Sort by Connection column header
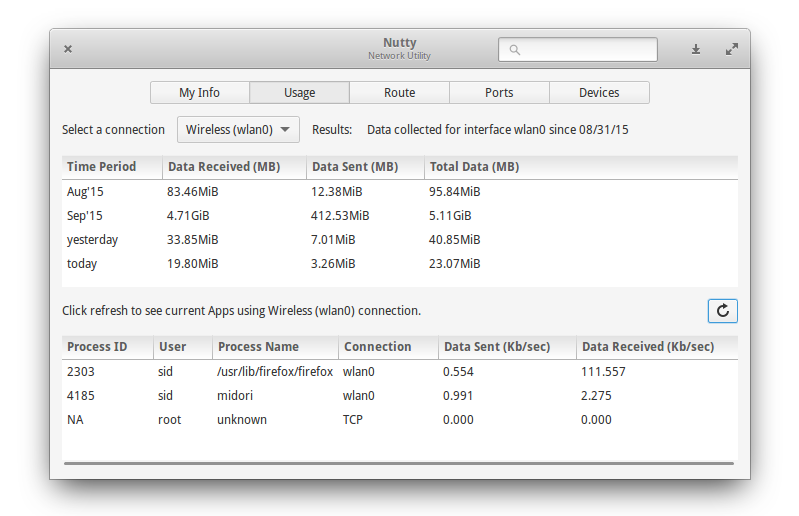This screenshot has width=799, height=516. click(388, 347)
